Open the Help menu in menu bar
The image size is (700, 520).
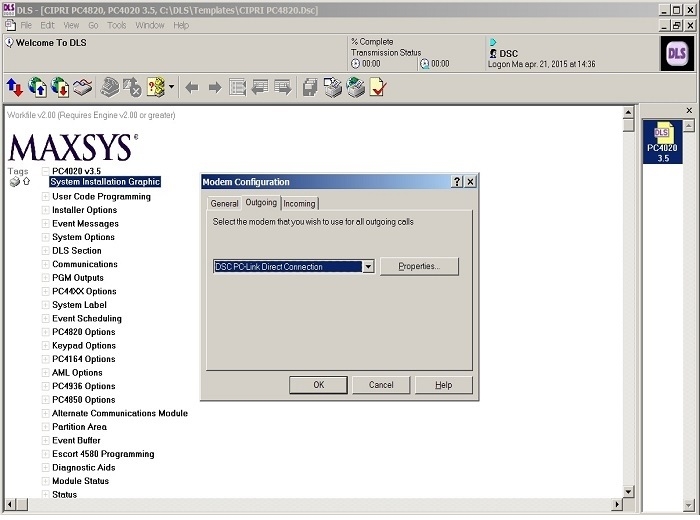(x=181, y=25)
